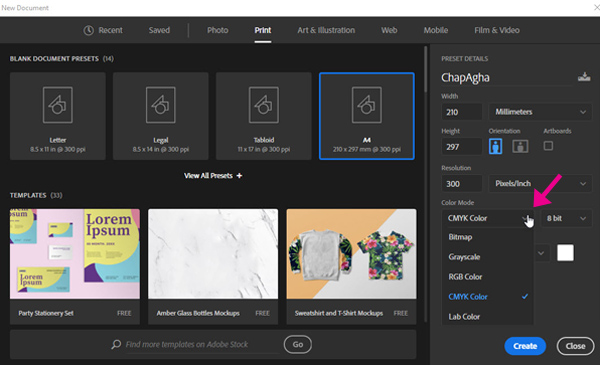Image resolution: width=600 pixels, height=365 pixels.
Task: Open the Recent tab with clock icon
Action: pyautogui.click(x=103, y=30)
